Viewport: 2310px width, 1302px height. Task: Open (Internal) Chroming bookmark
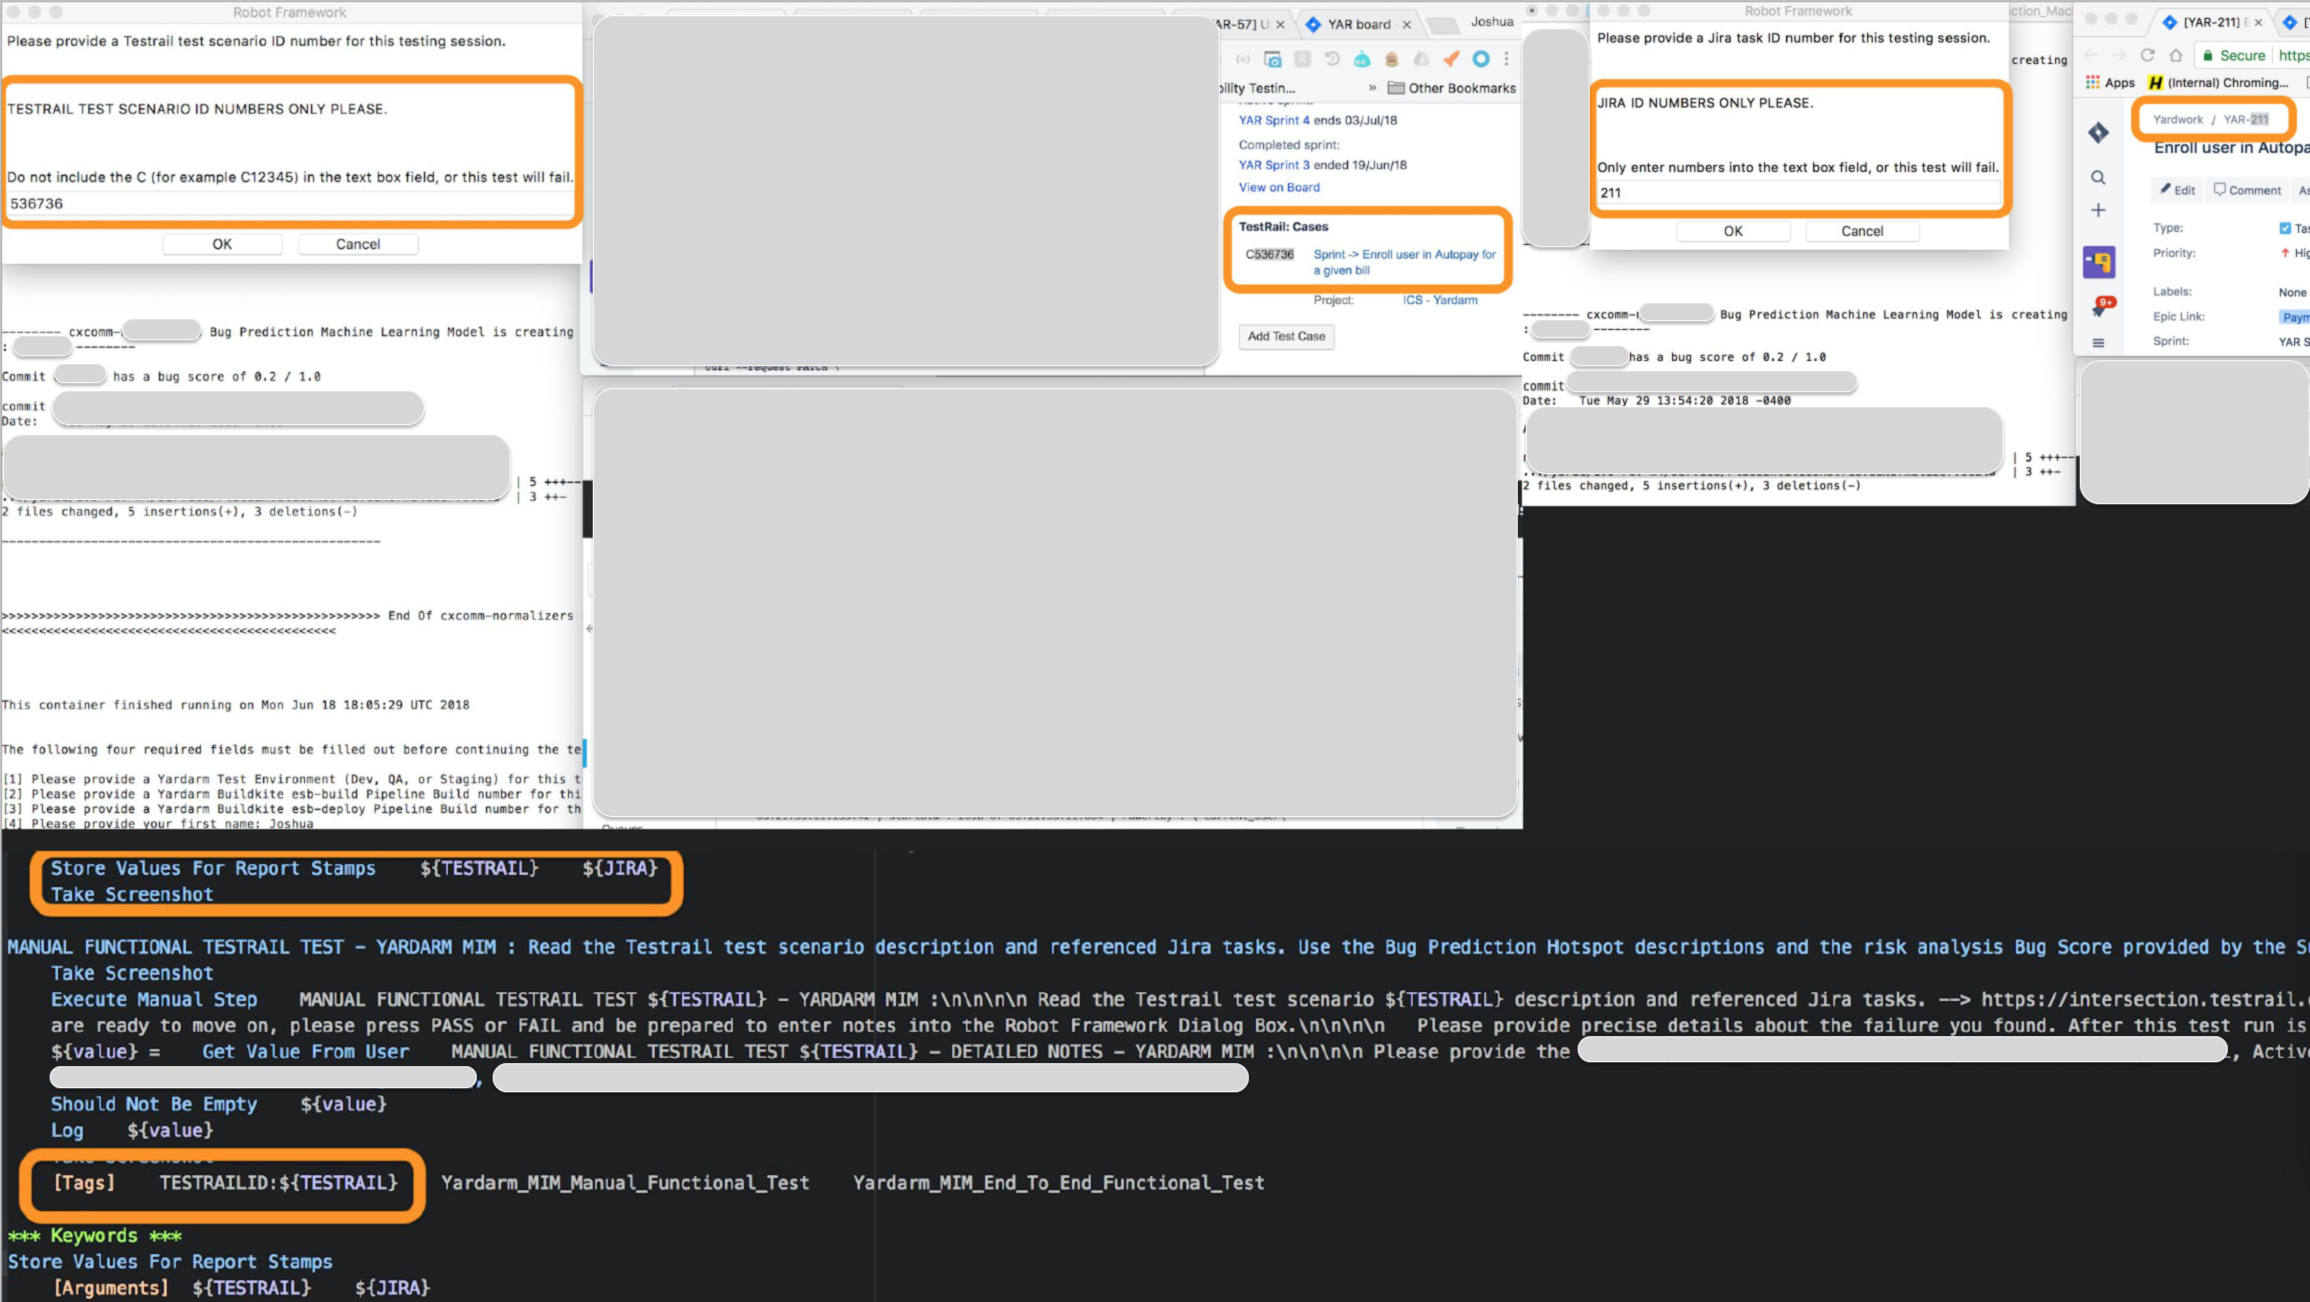tap(2217, 82)
